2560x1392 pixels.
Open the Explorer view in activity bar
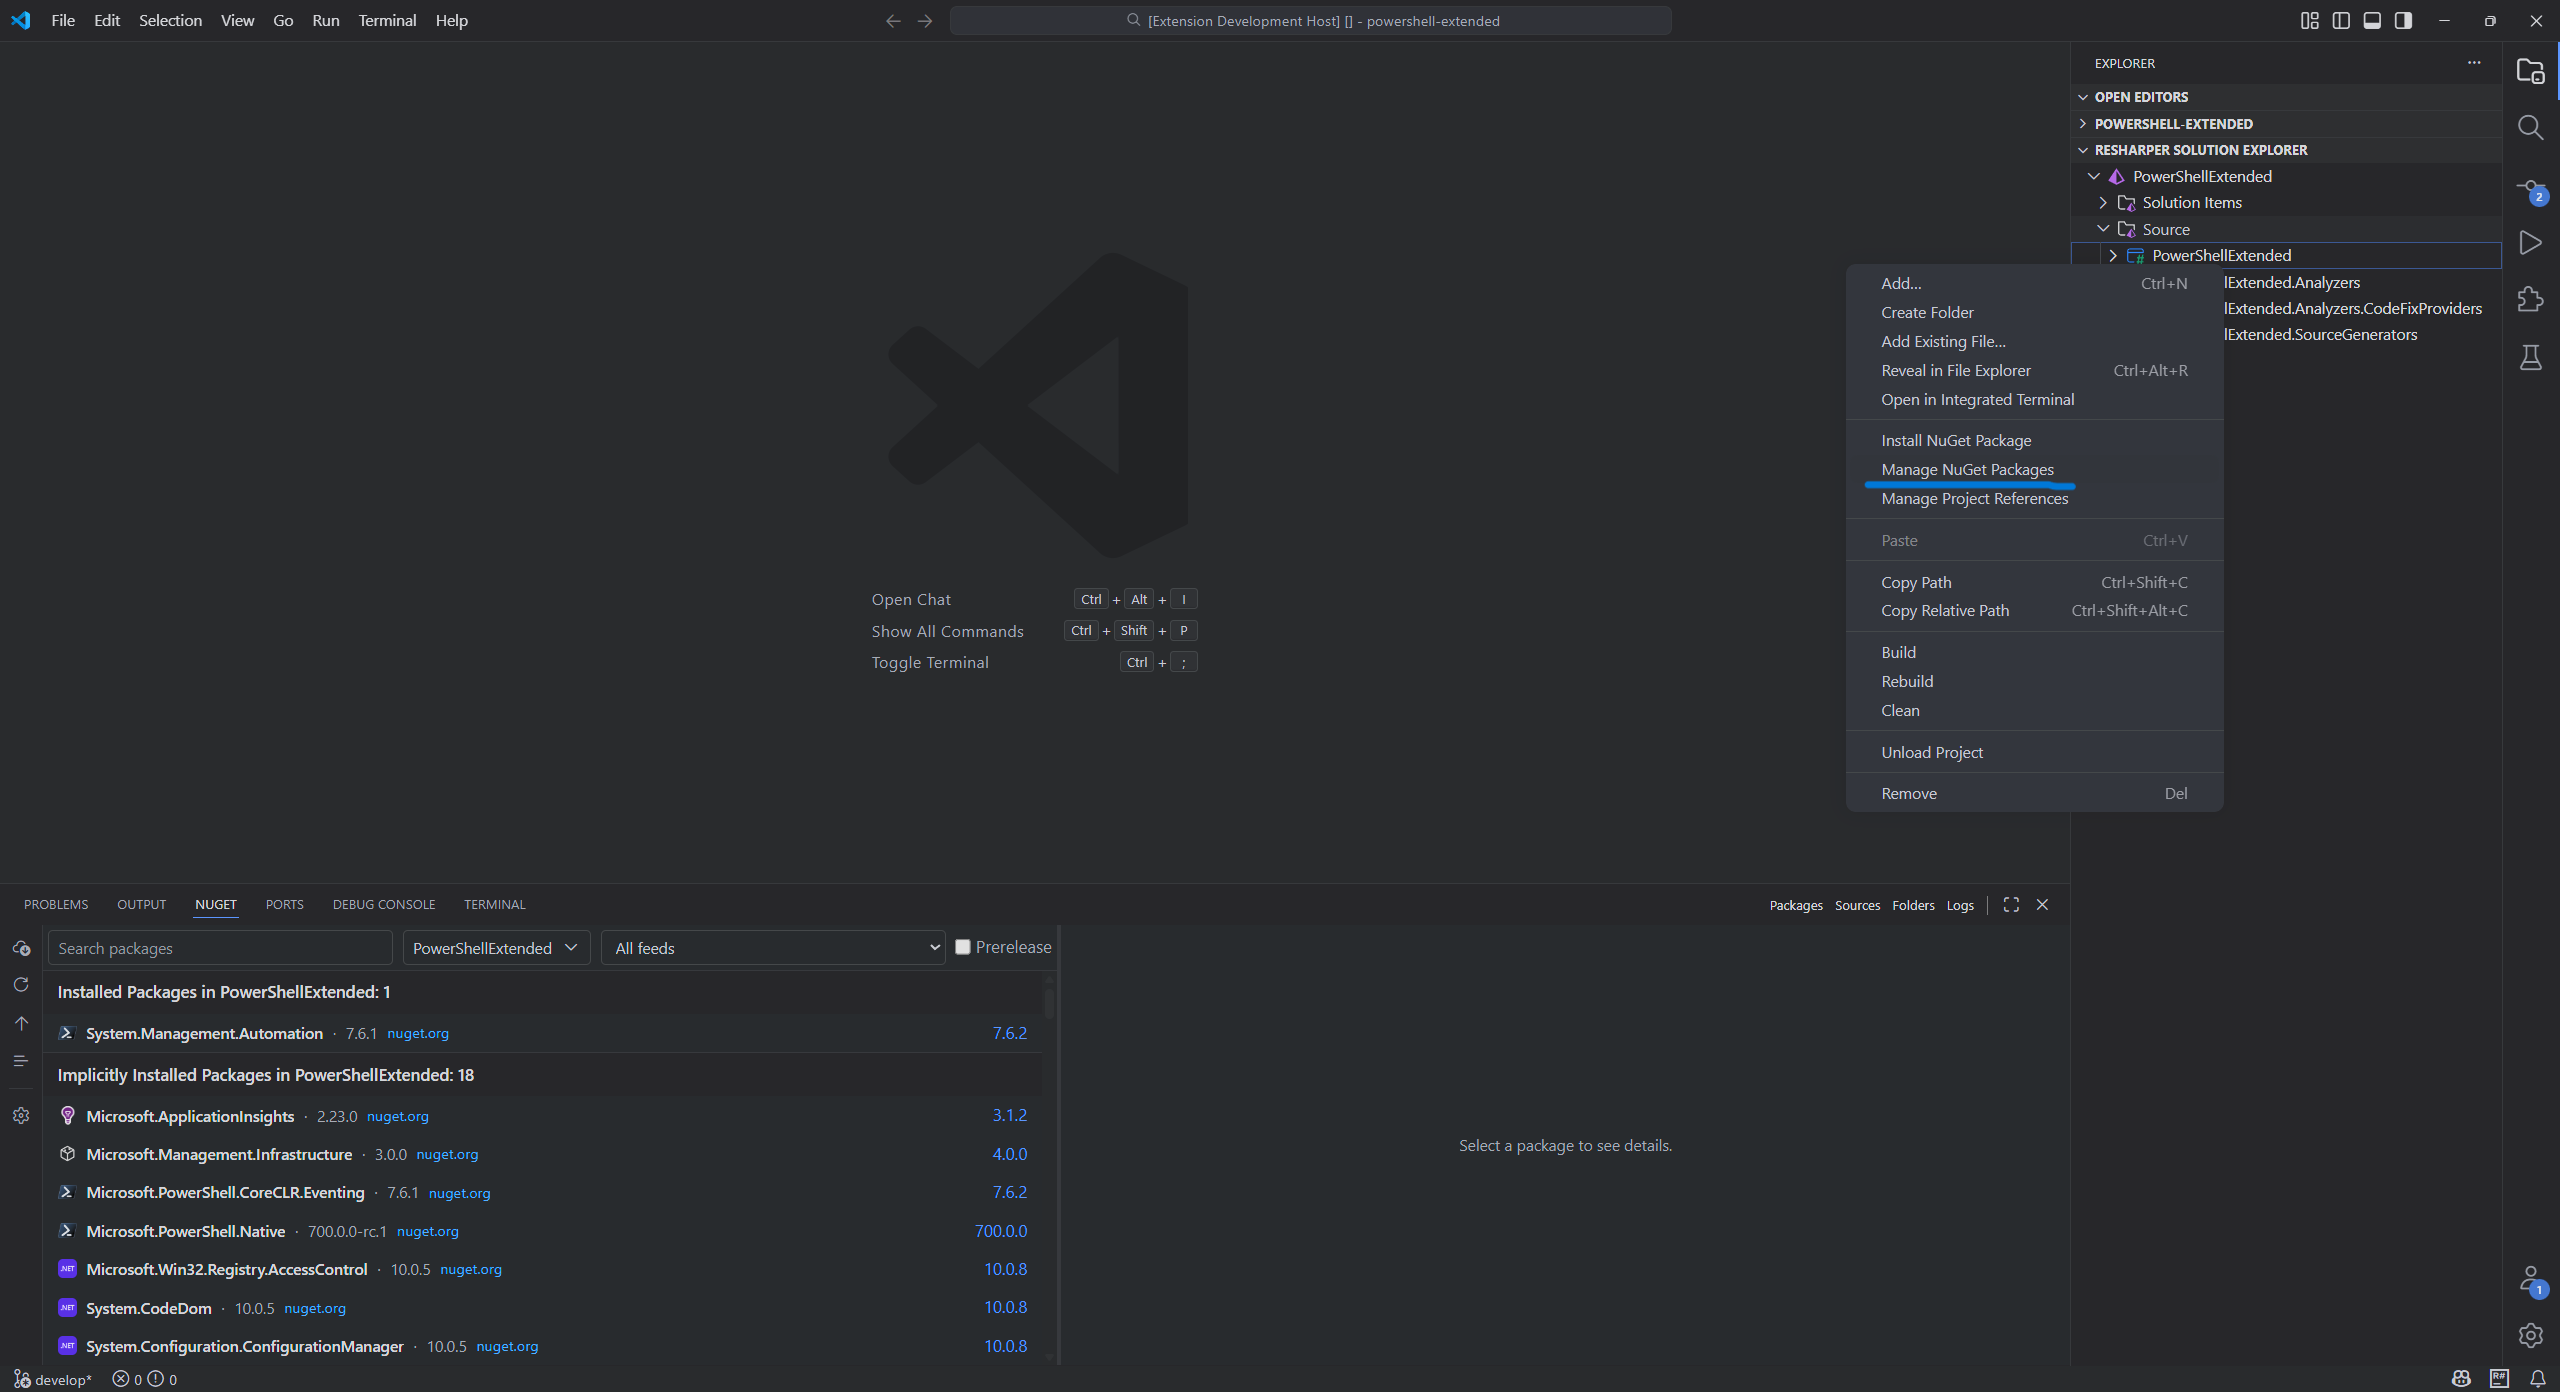2530,71
